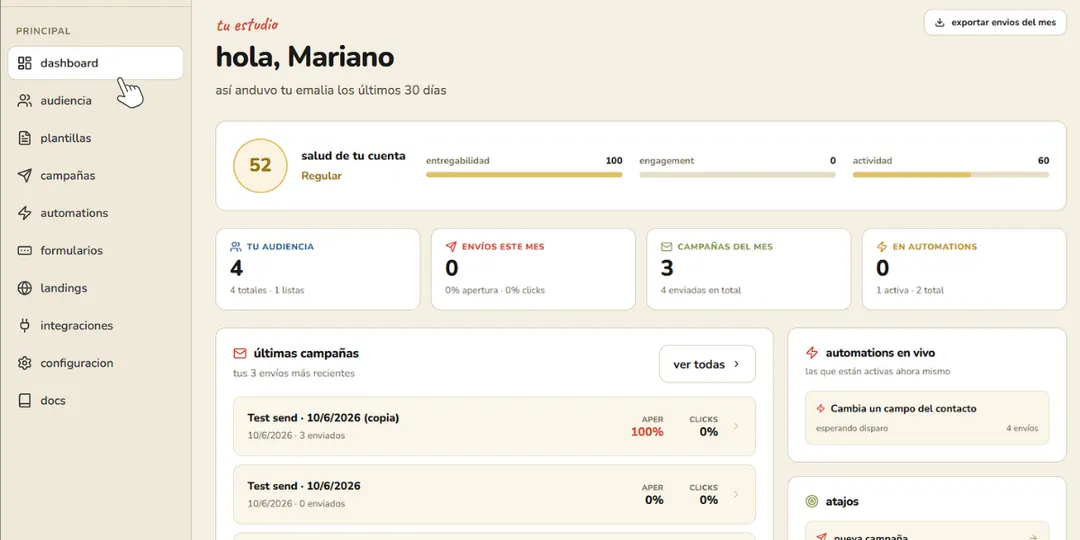Click the automations lightning icon in sidebar
The width and height of the screenshot is (1080, 540).
(x=25, y=213)
